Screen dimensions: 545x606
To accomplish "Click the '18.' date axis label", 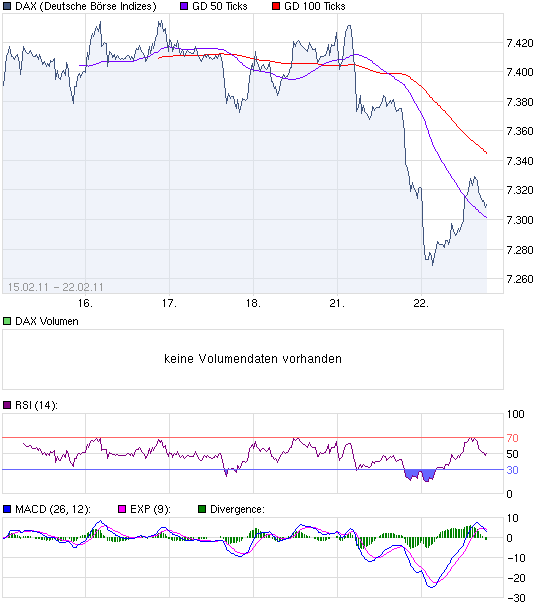I will pyautogui.click(x=253, y=303).
